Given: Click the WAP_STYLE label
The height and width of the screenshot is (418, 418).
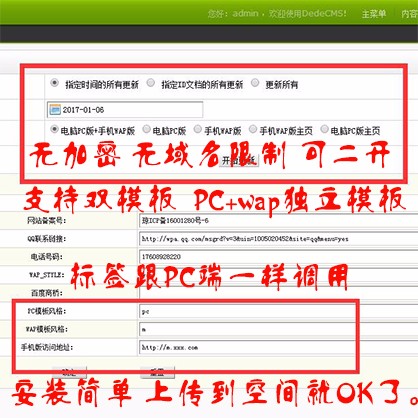Looking at the screenshot, I should (x=47, y=275).
